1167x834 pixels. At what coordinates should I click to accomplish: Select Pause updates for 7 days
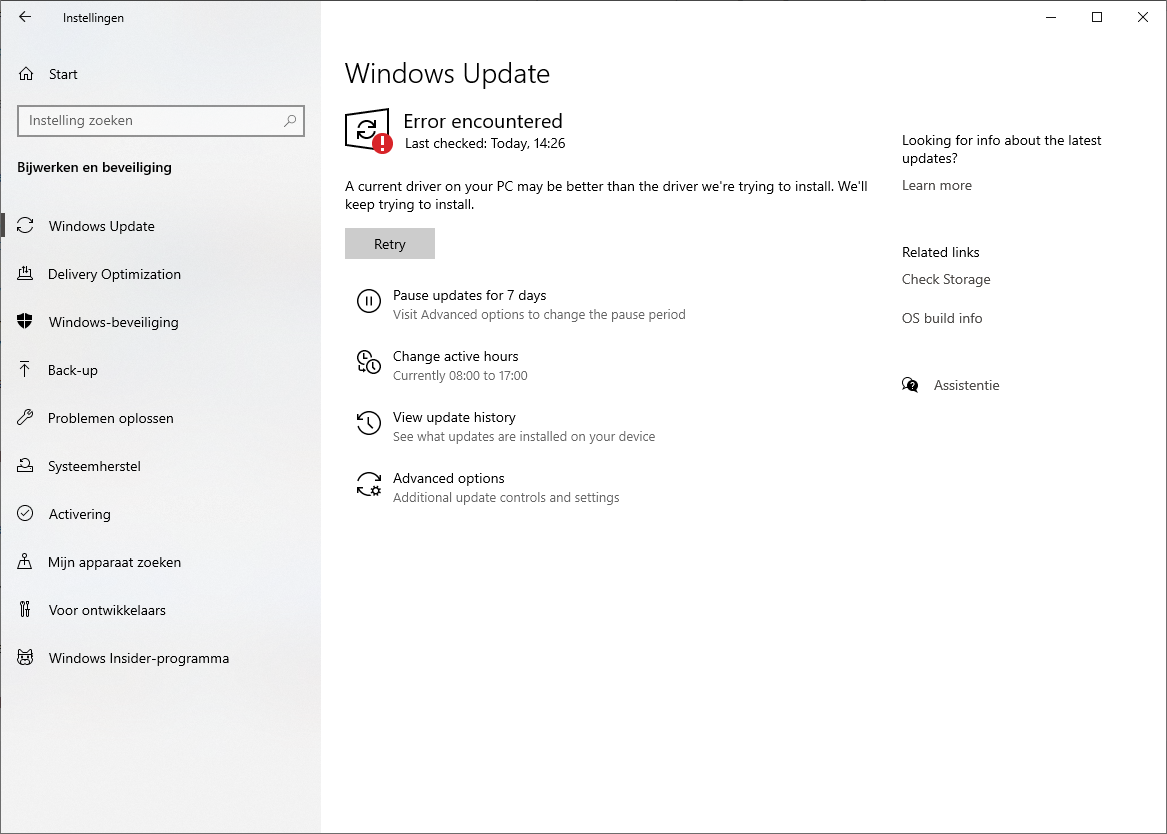(469, 295)
